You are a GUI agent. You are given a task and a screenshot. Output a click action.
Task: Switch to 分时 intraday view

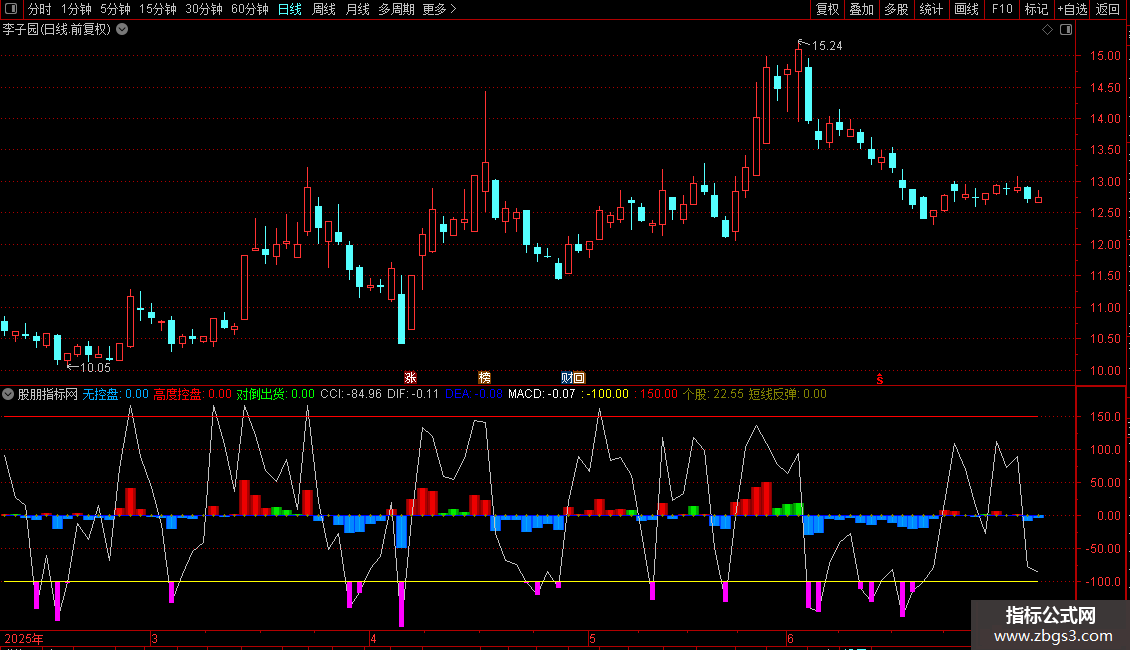click(x=40, y=9)
